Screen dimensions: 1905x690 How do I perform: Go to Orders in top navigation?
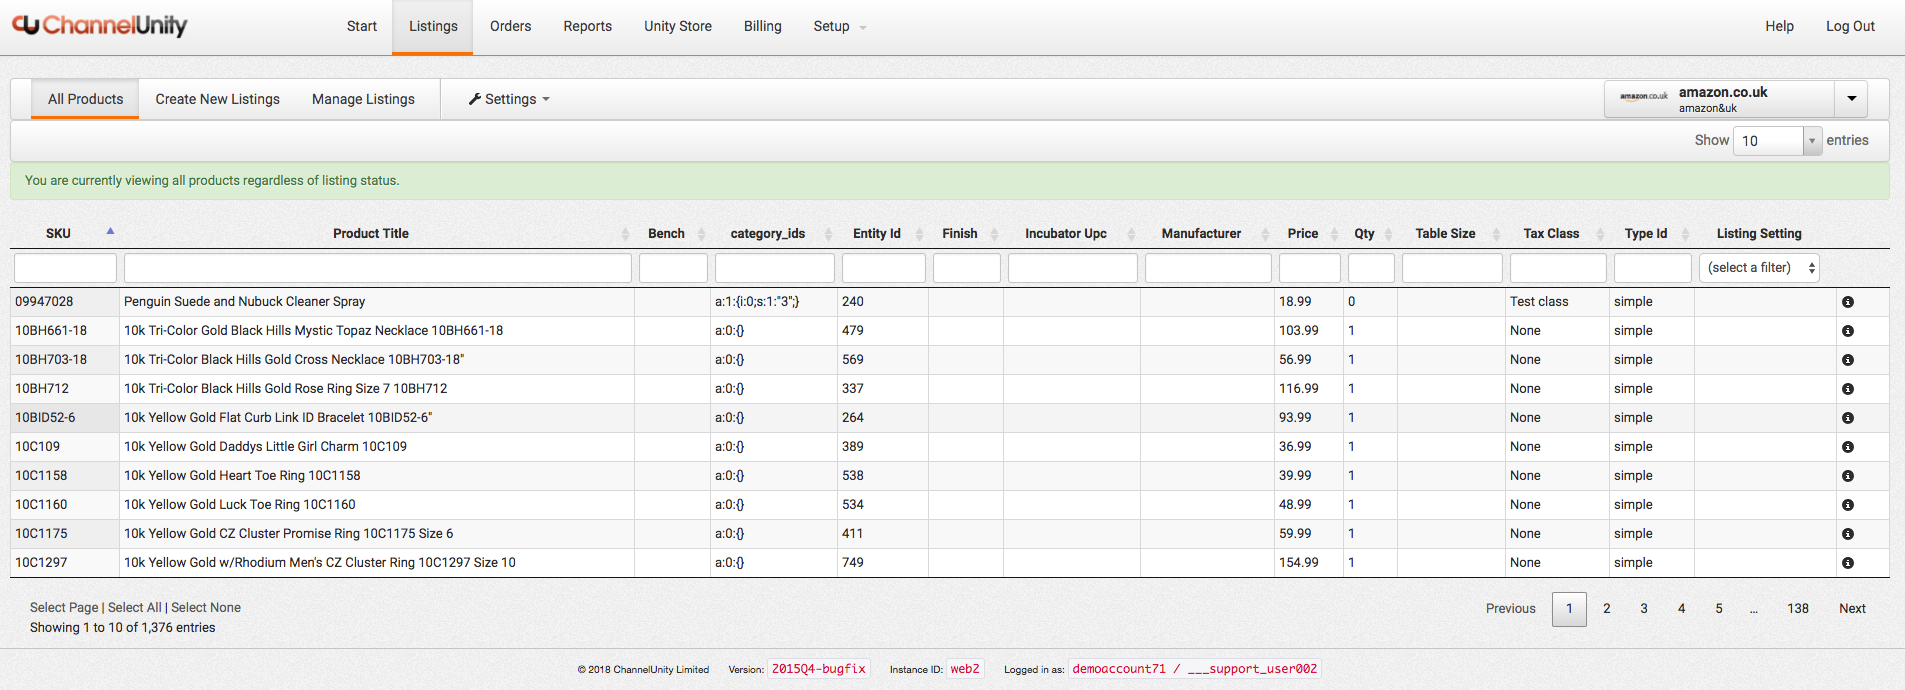tap(510, 27)
